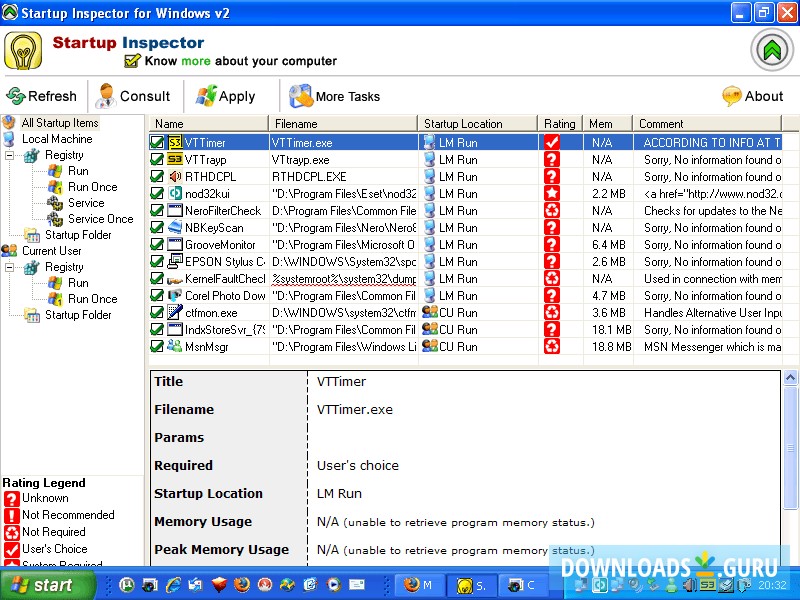Uncheck the VTTrayp startup item

(x=157, y=160)
